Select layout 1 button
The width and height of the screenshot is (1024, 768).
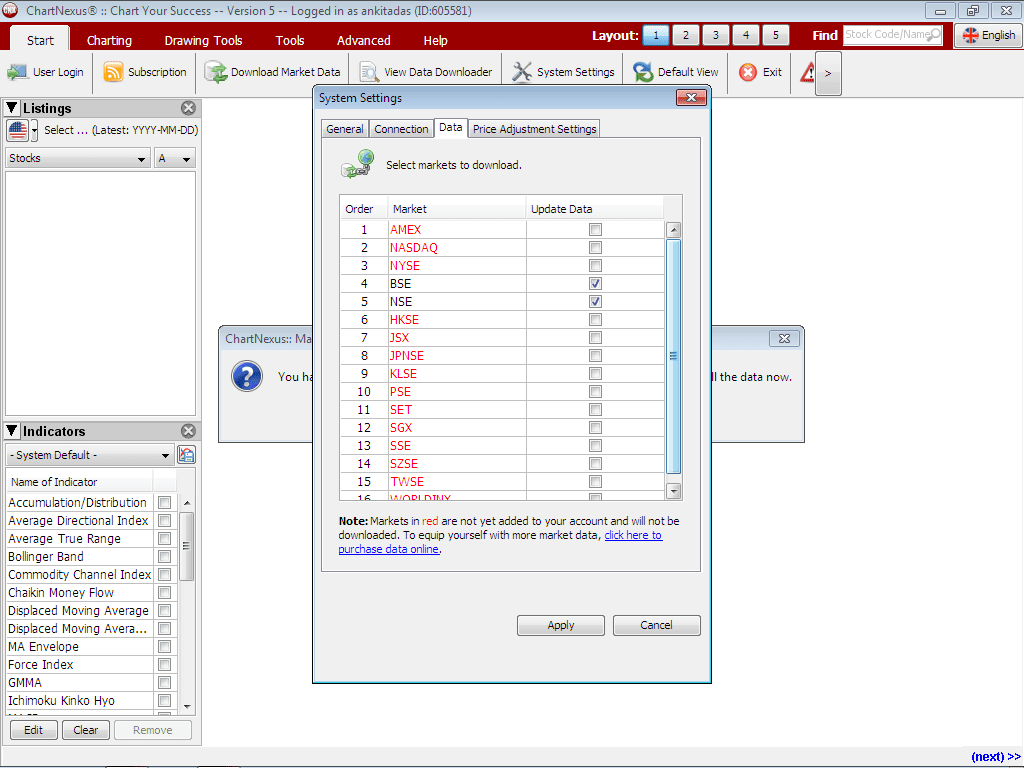pos(656,35)
